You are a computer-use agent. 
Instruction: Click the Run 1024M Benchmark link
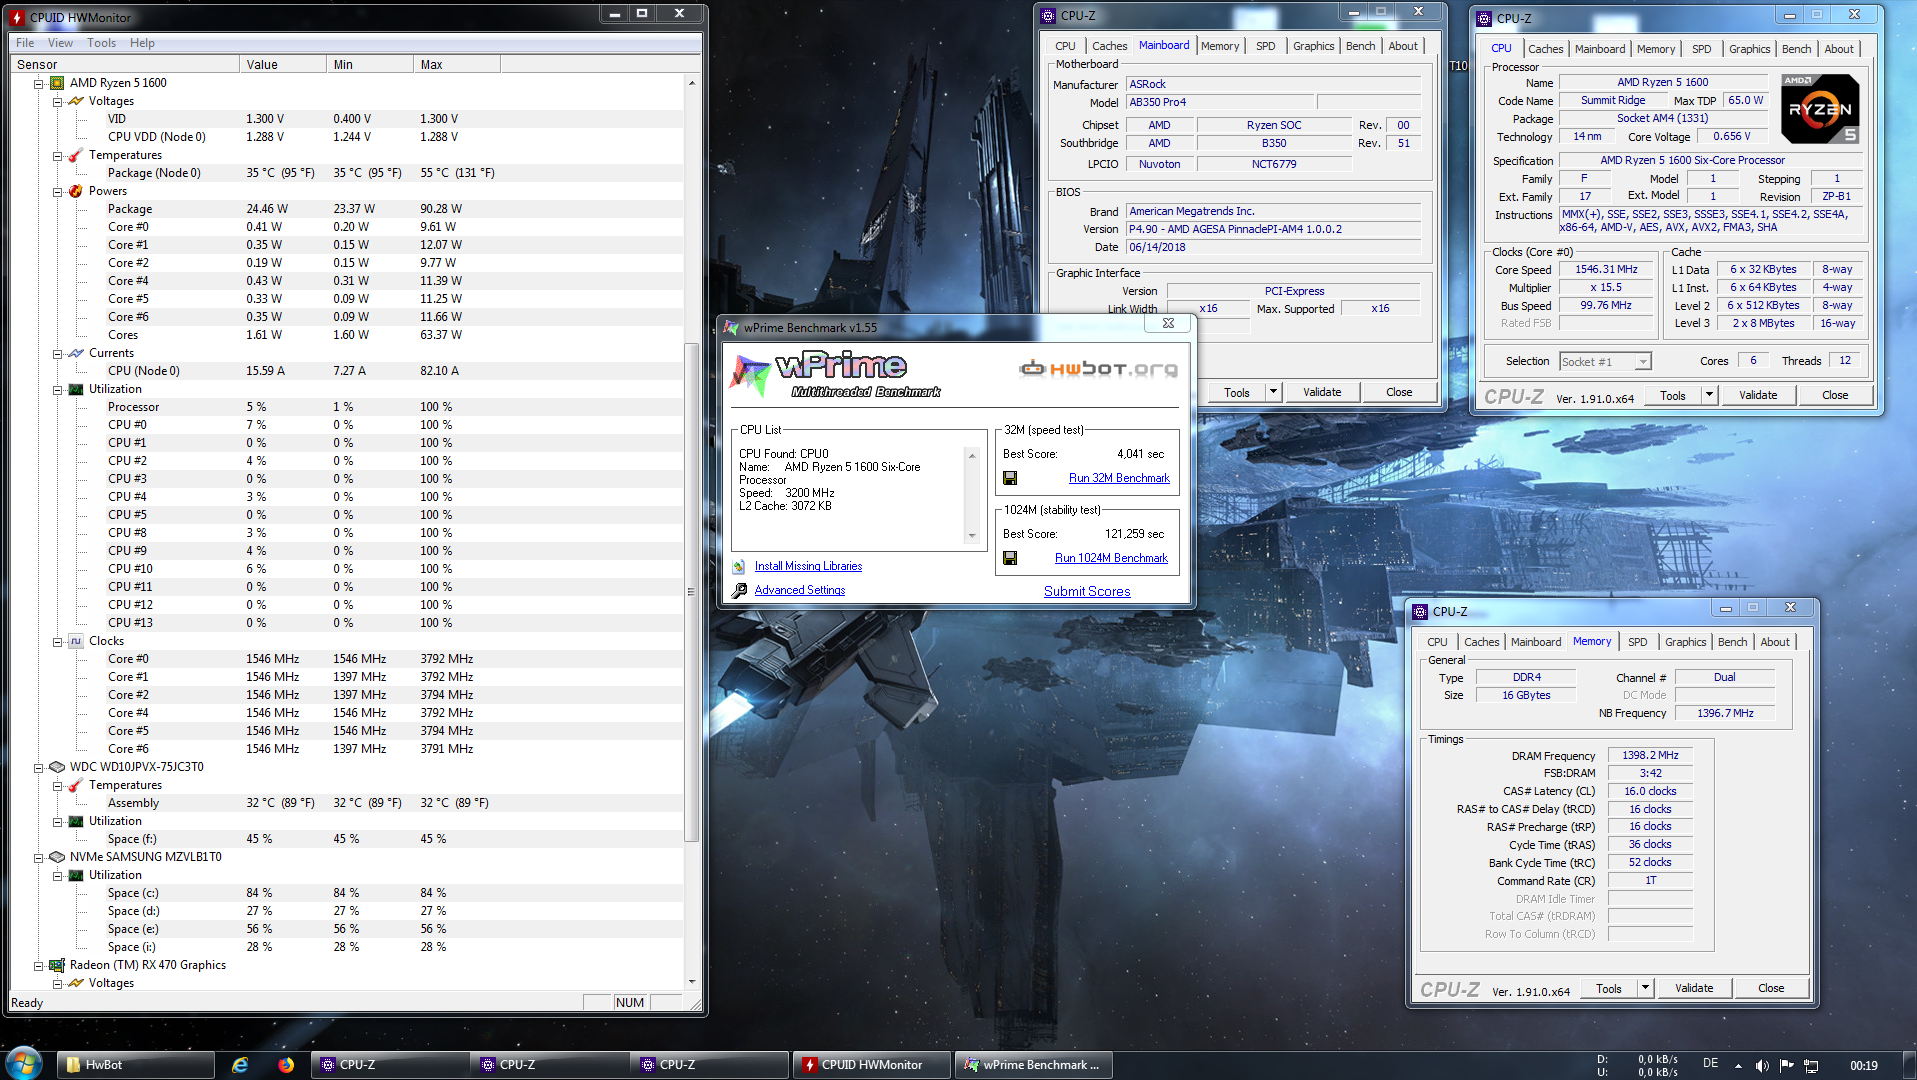(1111, 558)
